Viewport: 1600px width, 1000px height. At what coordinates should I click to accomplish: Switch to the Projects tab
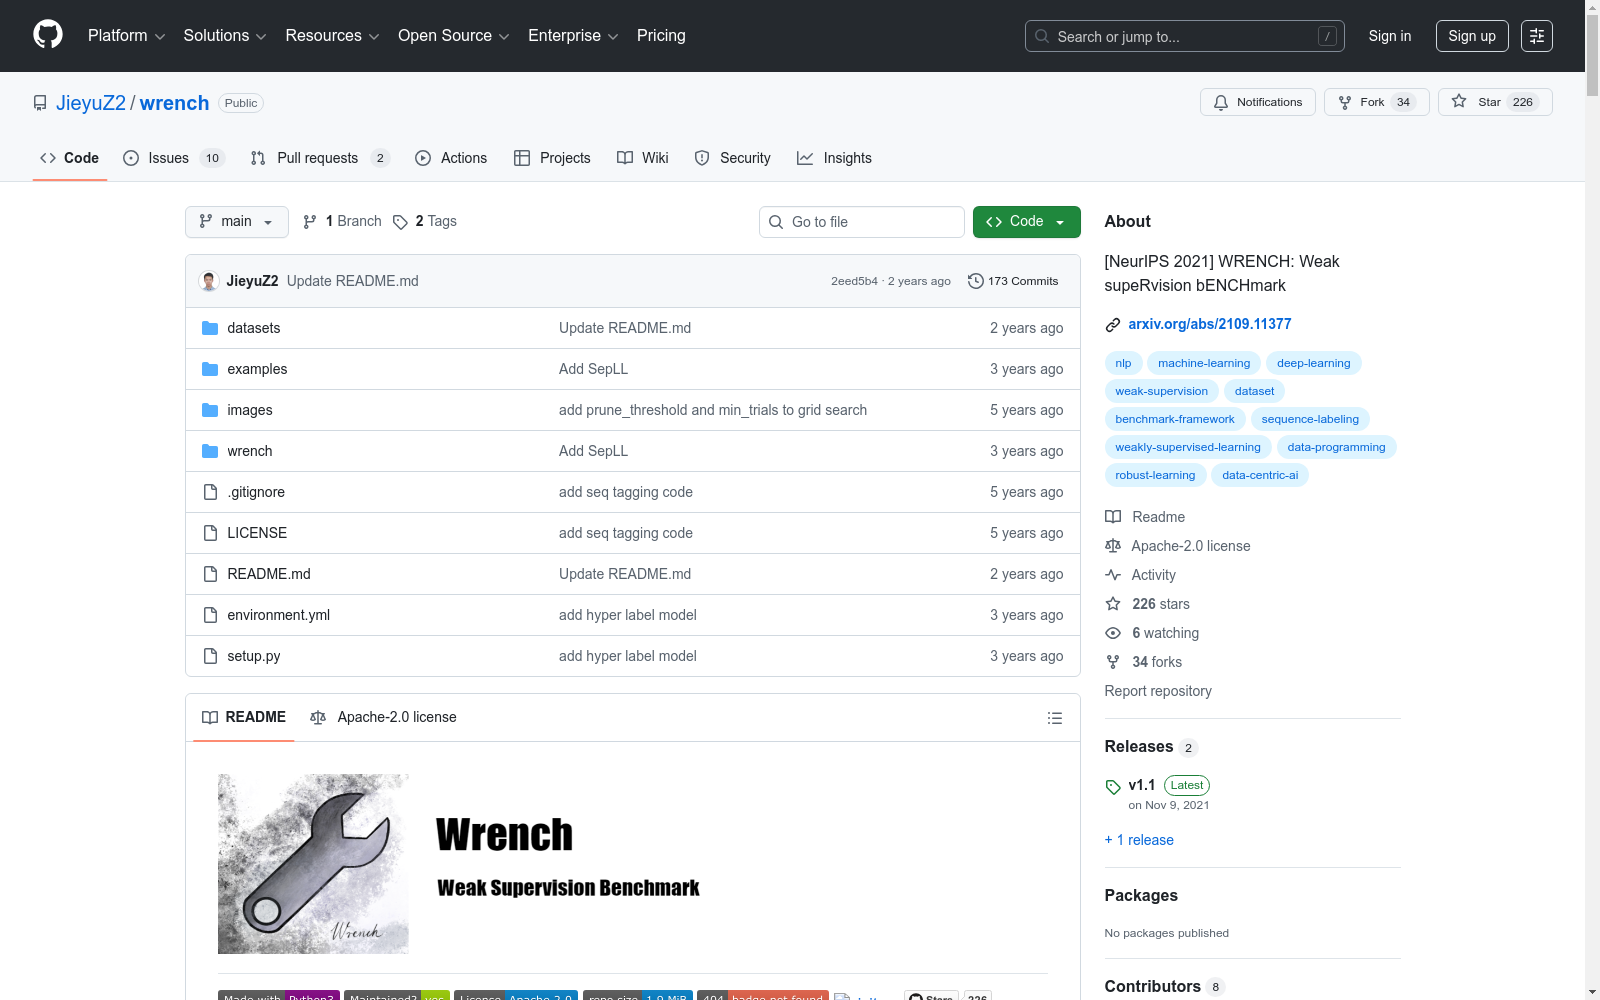pyautogui.click(x=552, y=158)
